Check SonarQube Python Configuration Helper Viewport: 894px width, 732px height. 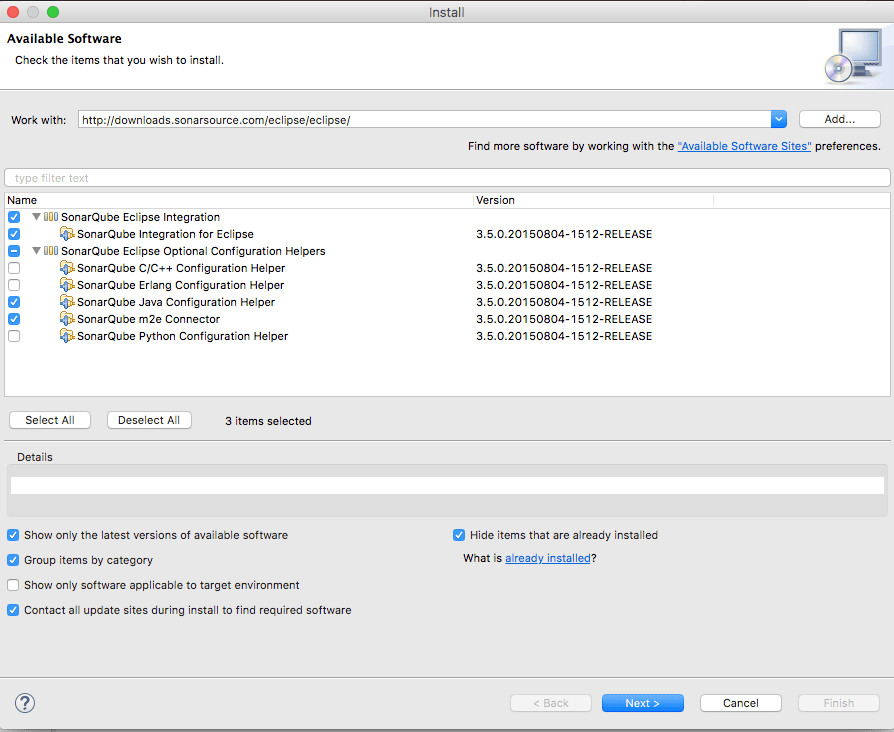coord(14,336)
